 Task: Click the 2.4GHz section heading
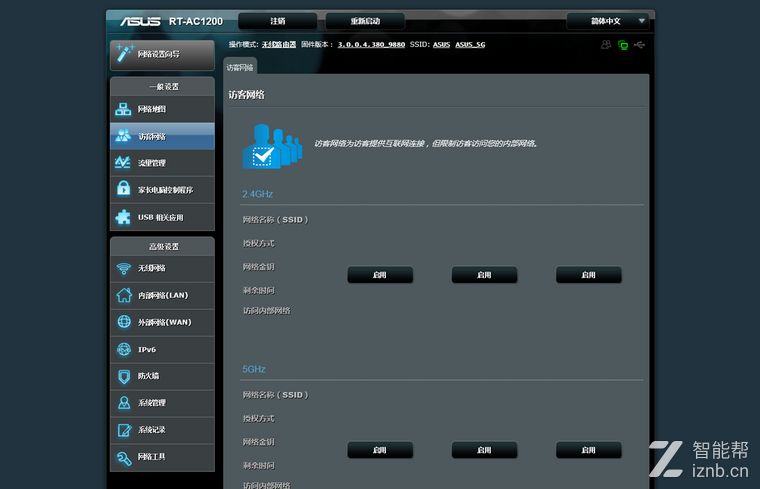(257, 194)
